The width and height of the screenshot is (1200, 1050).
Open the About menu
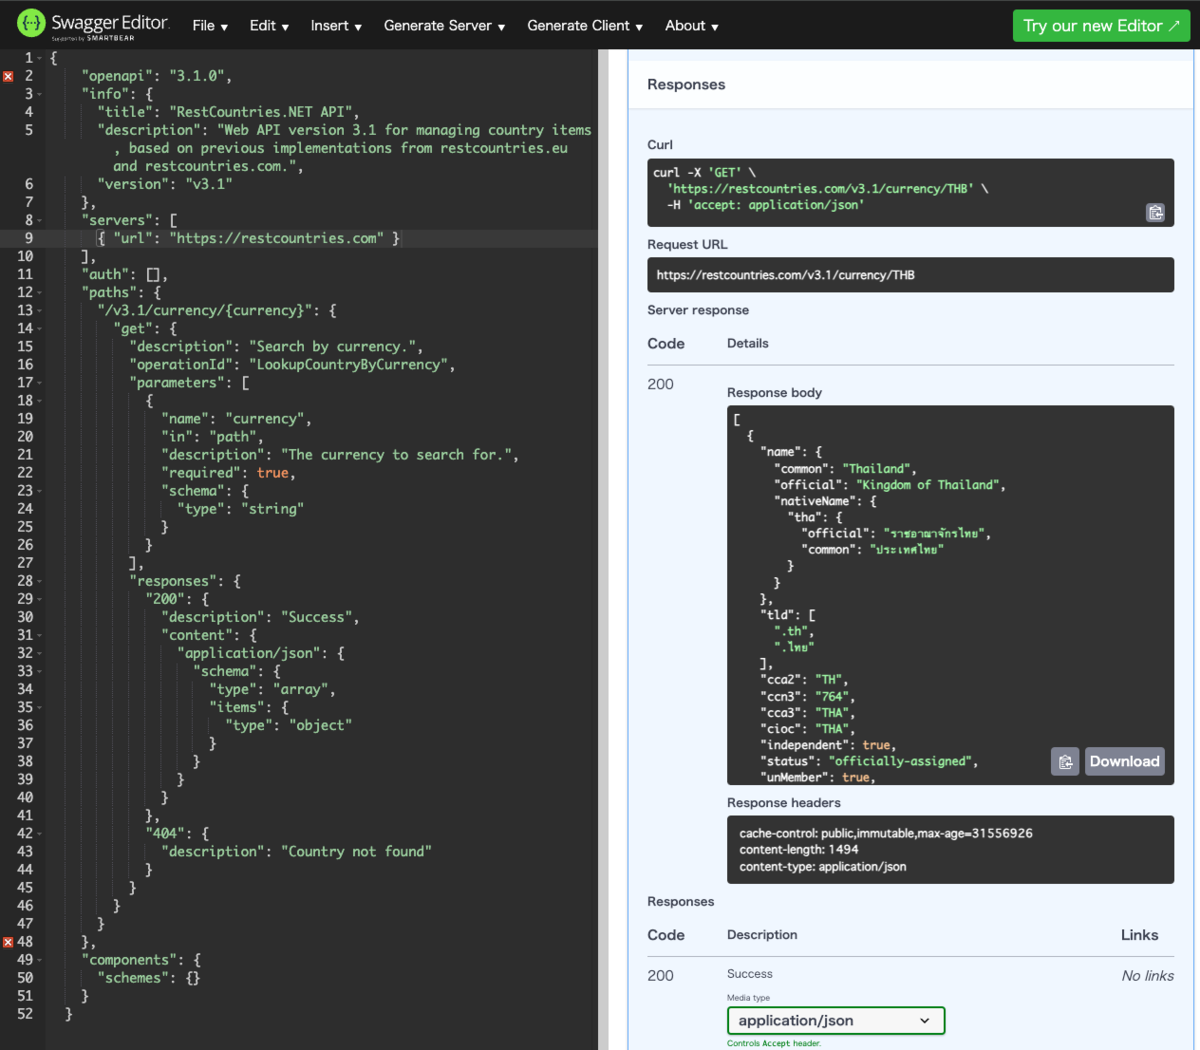click(690, 25)
